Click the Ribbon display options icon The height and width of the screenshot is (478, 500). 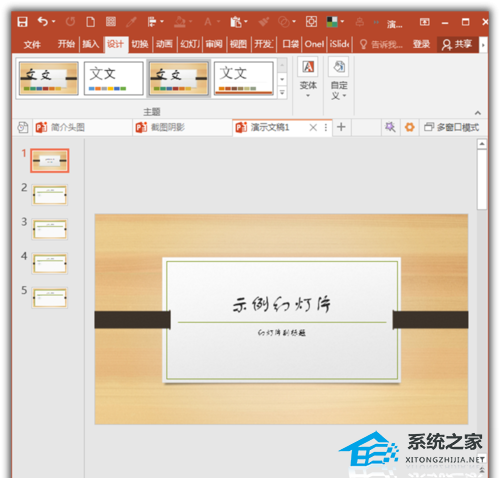[425, 22]
